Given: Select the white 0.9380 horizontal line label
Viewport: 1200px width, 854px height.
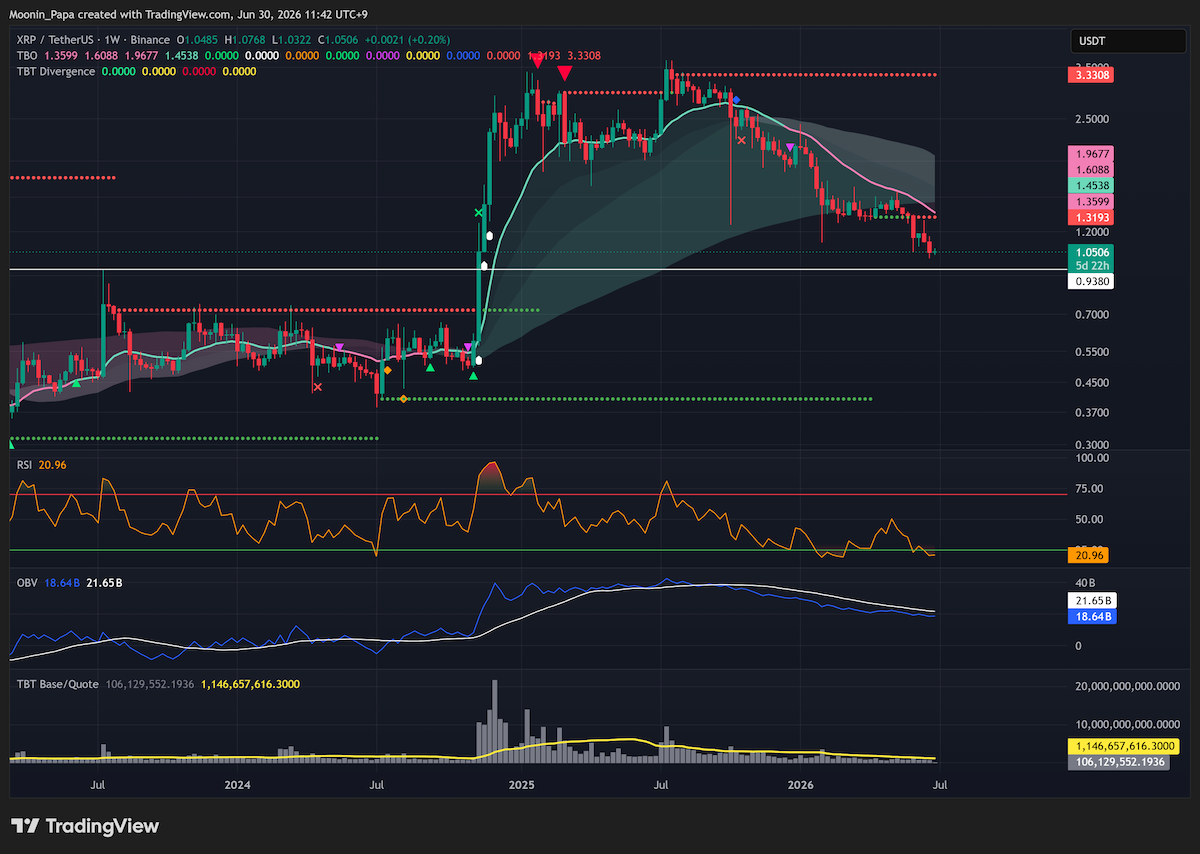Looking at the screenshot, I should click(x=1091, y=282).
